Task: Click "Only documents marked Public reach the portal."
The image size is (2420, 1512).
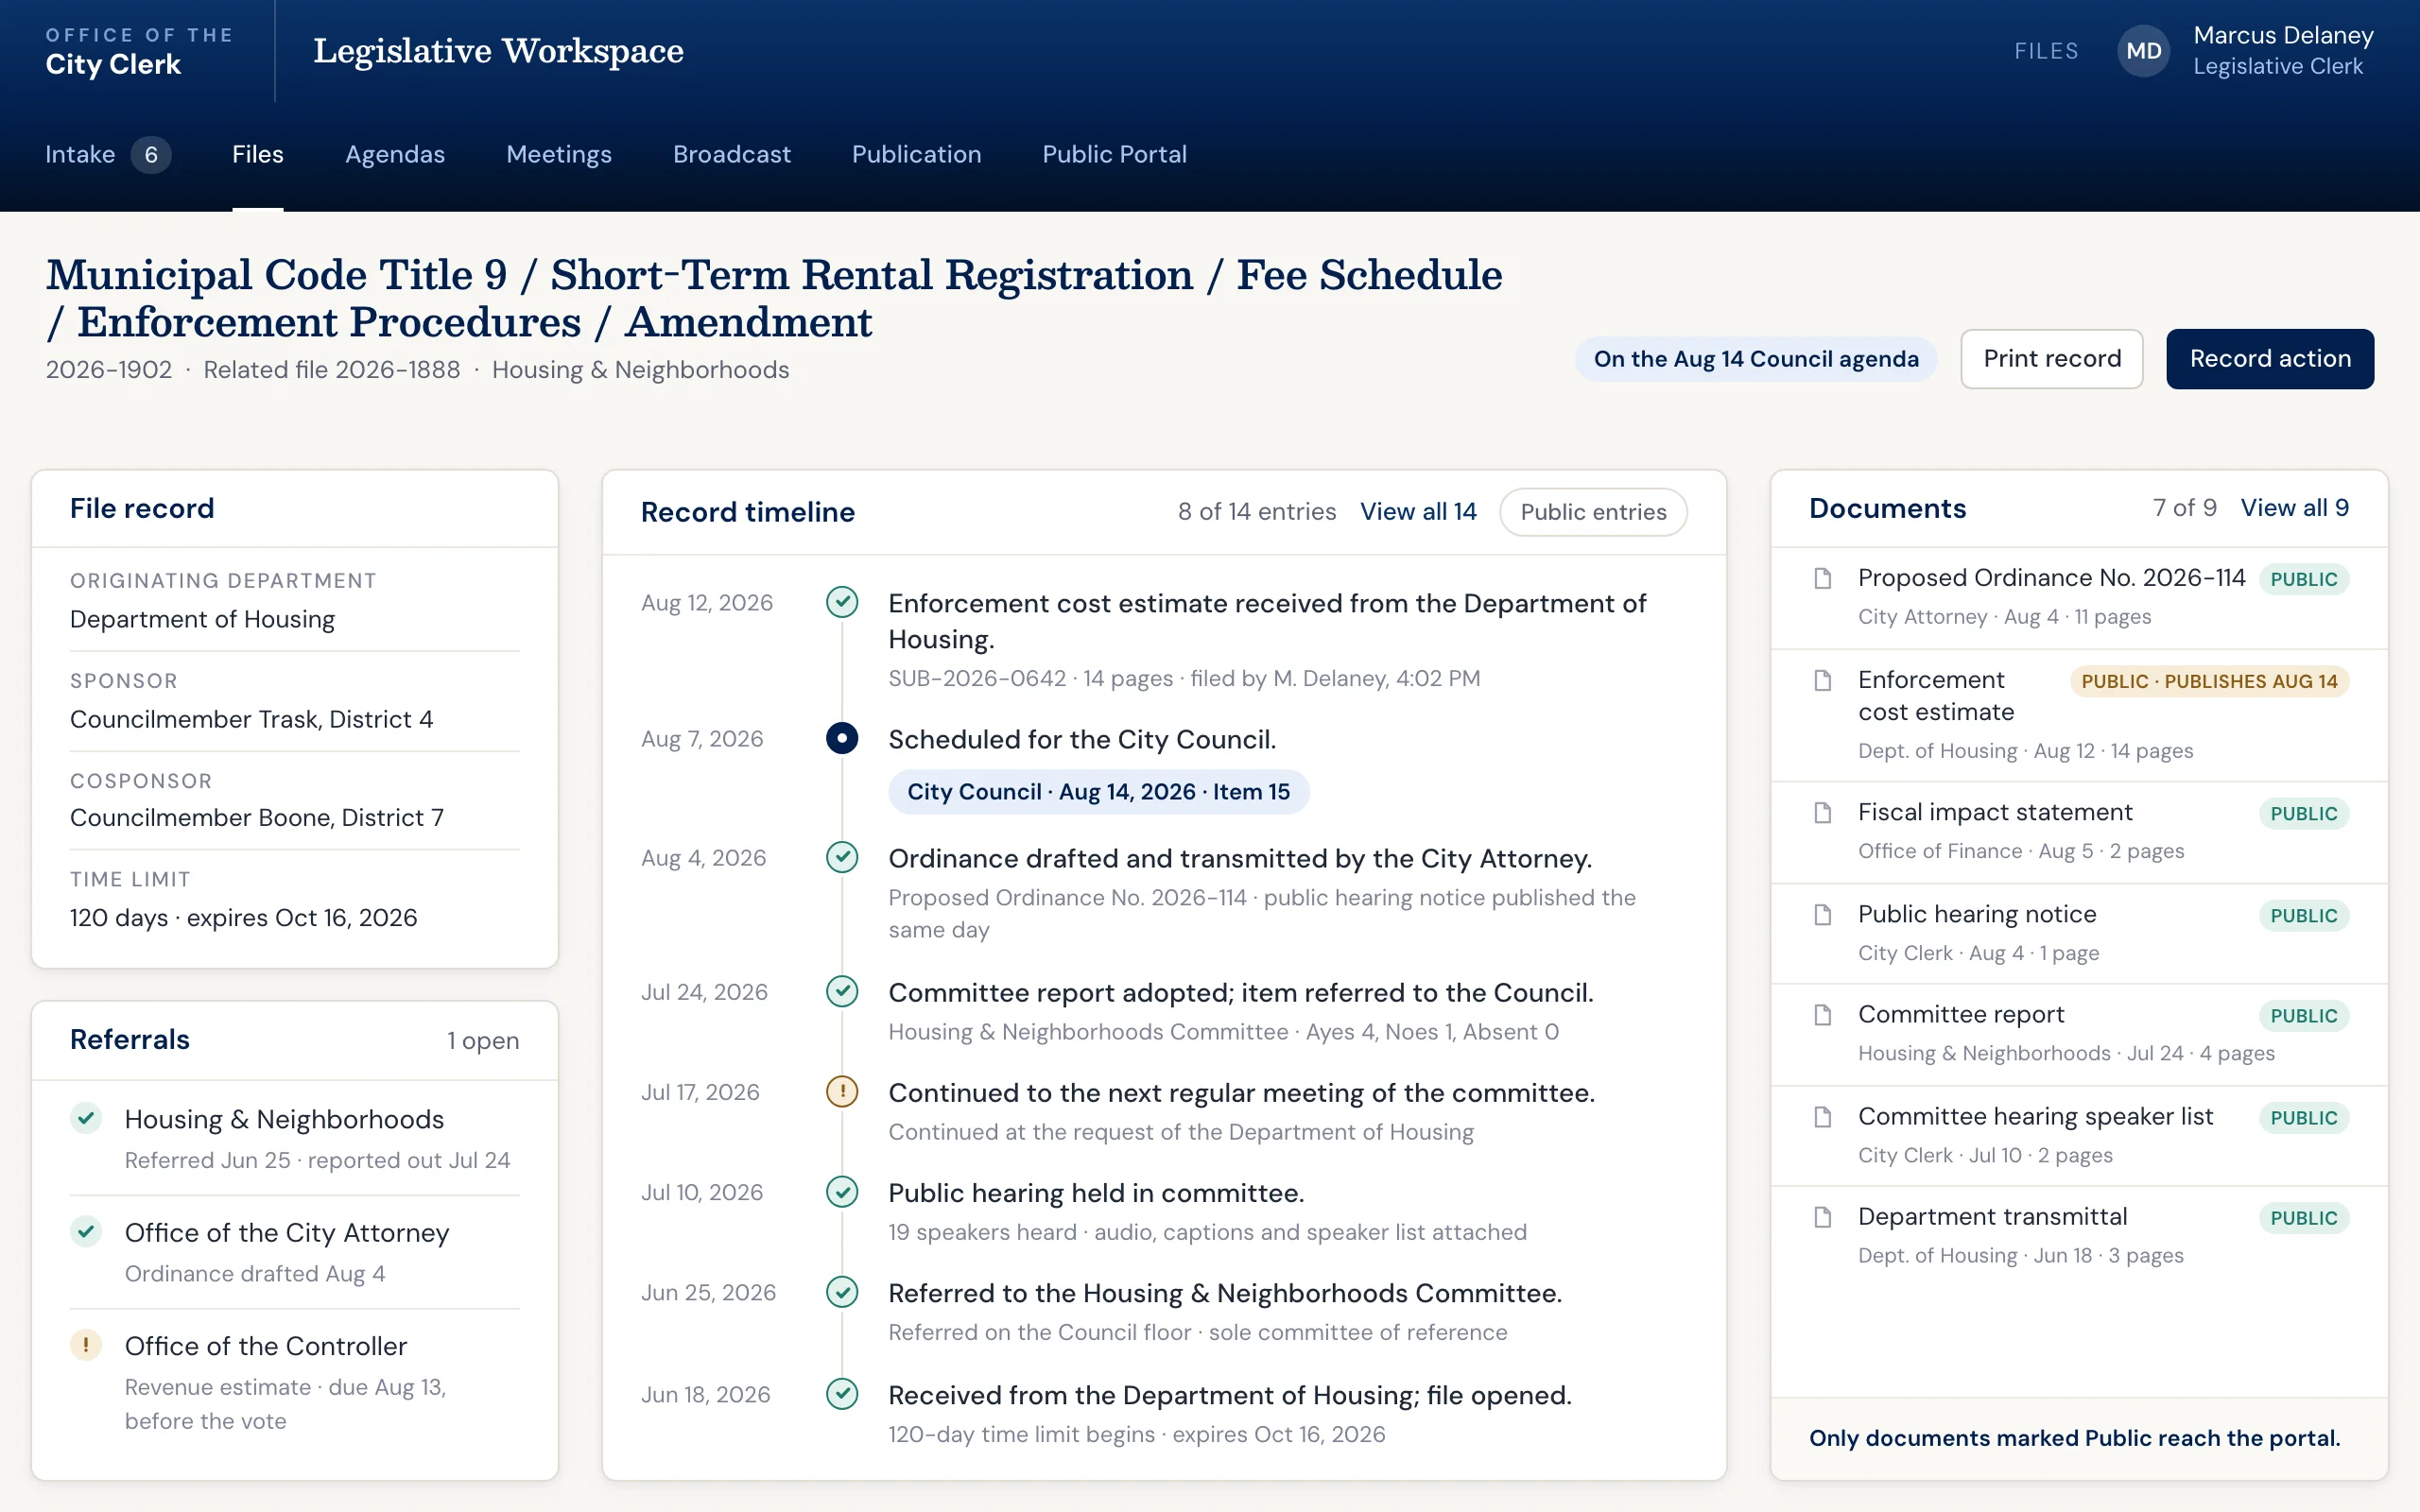Action: [x=2074, y=1438]
